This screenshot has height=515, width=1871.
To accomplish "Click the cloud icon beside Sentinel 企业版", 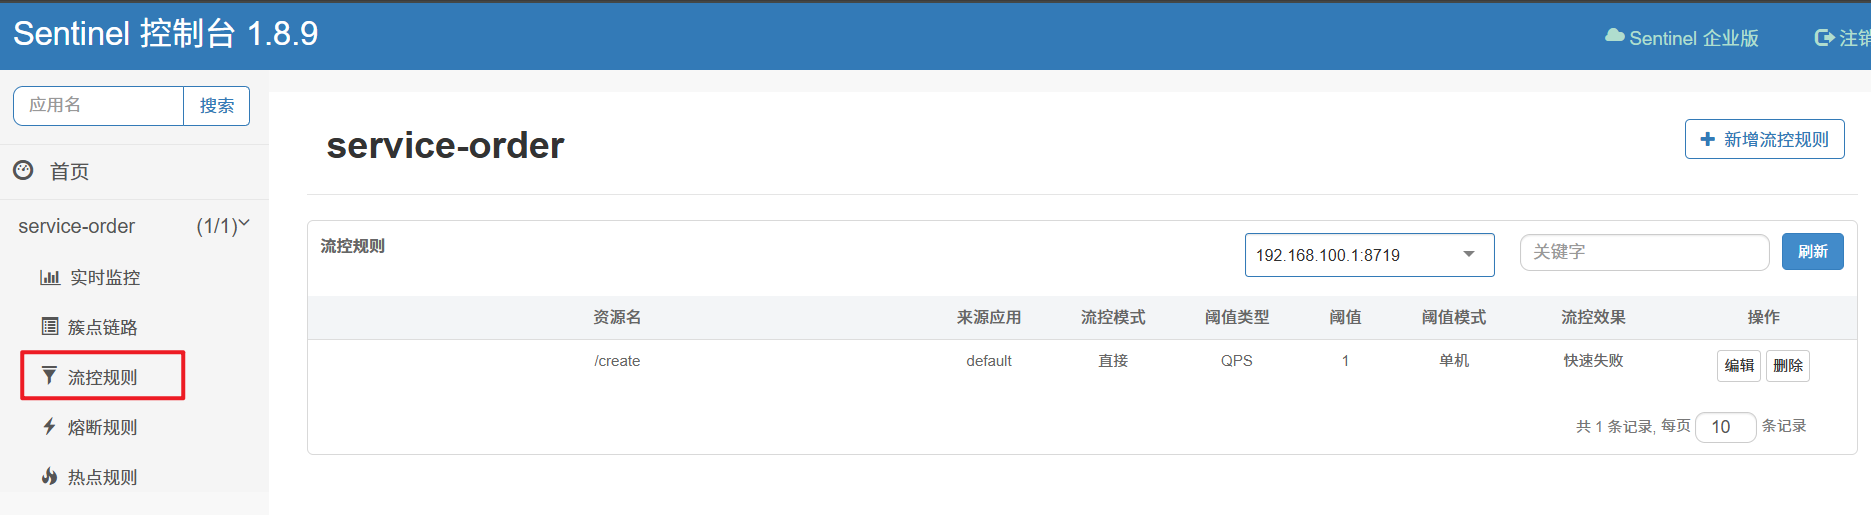I will pos(1614,36).
